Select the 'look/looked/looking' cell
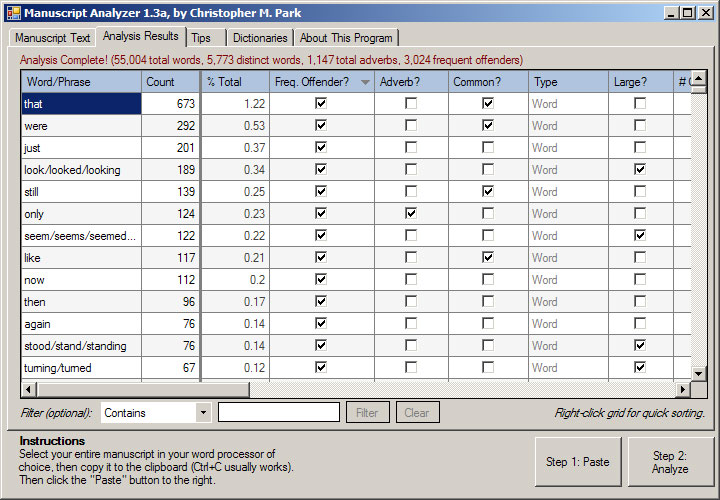The image size is (720, 500). click(x=81, y=170)
